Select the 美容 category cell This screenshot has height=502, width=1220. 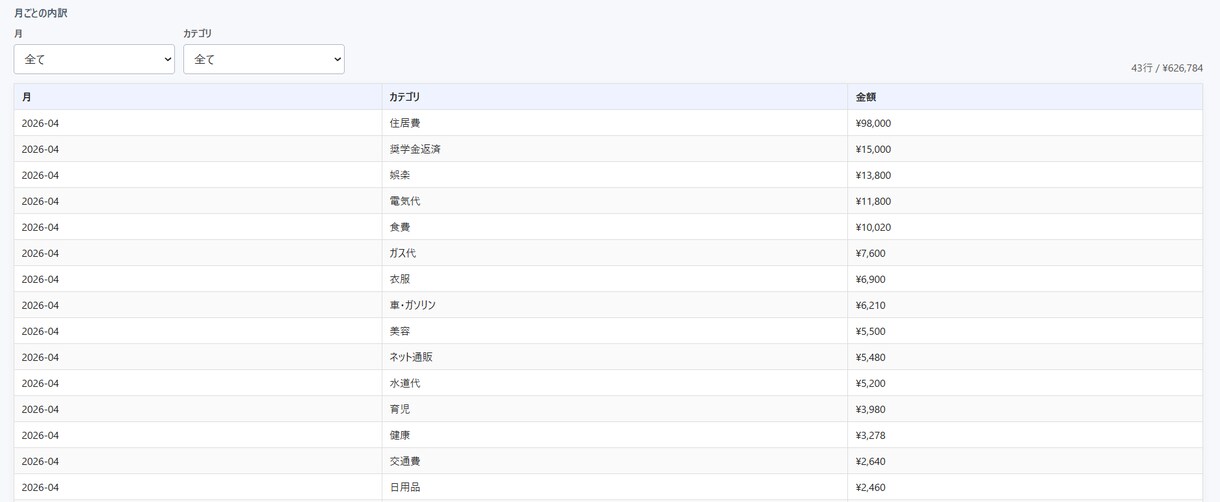615,331
